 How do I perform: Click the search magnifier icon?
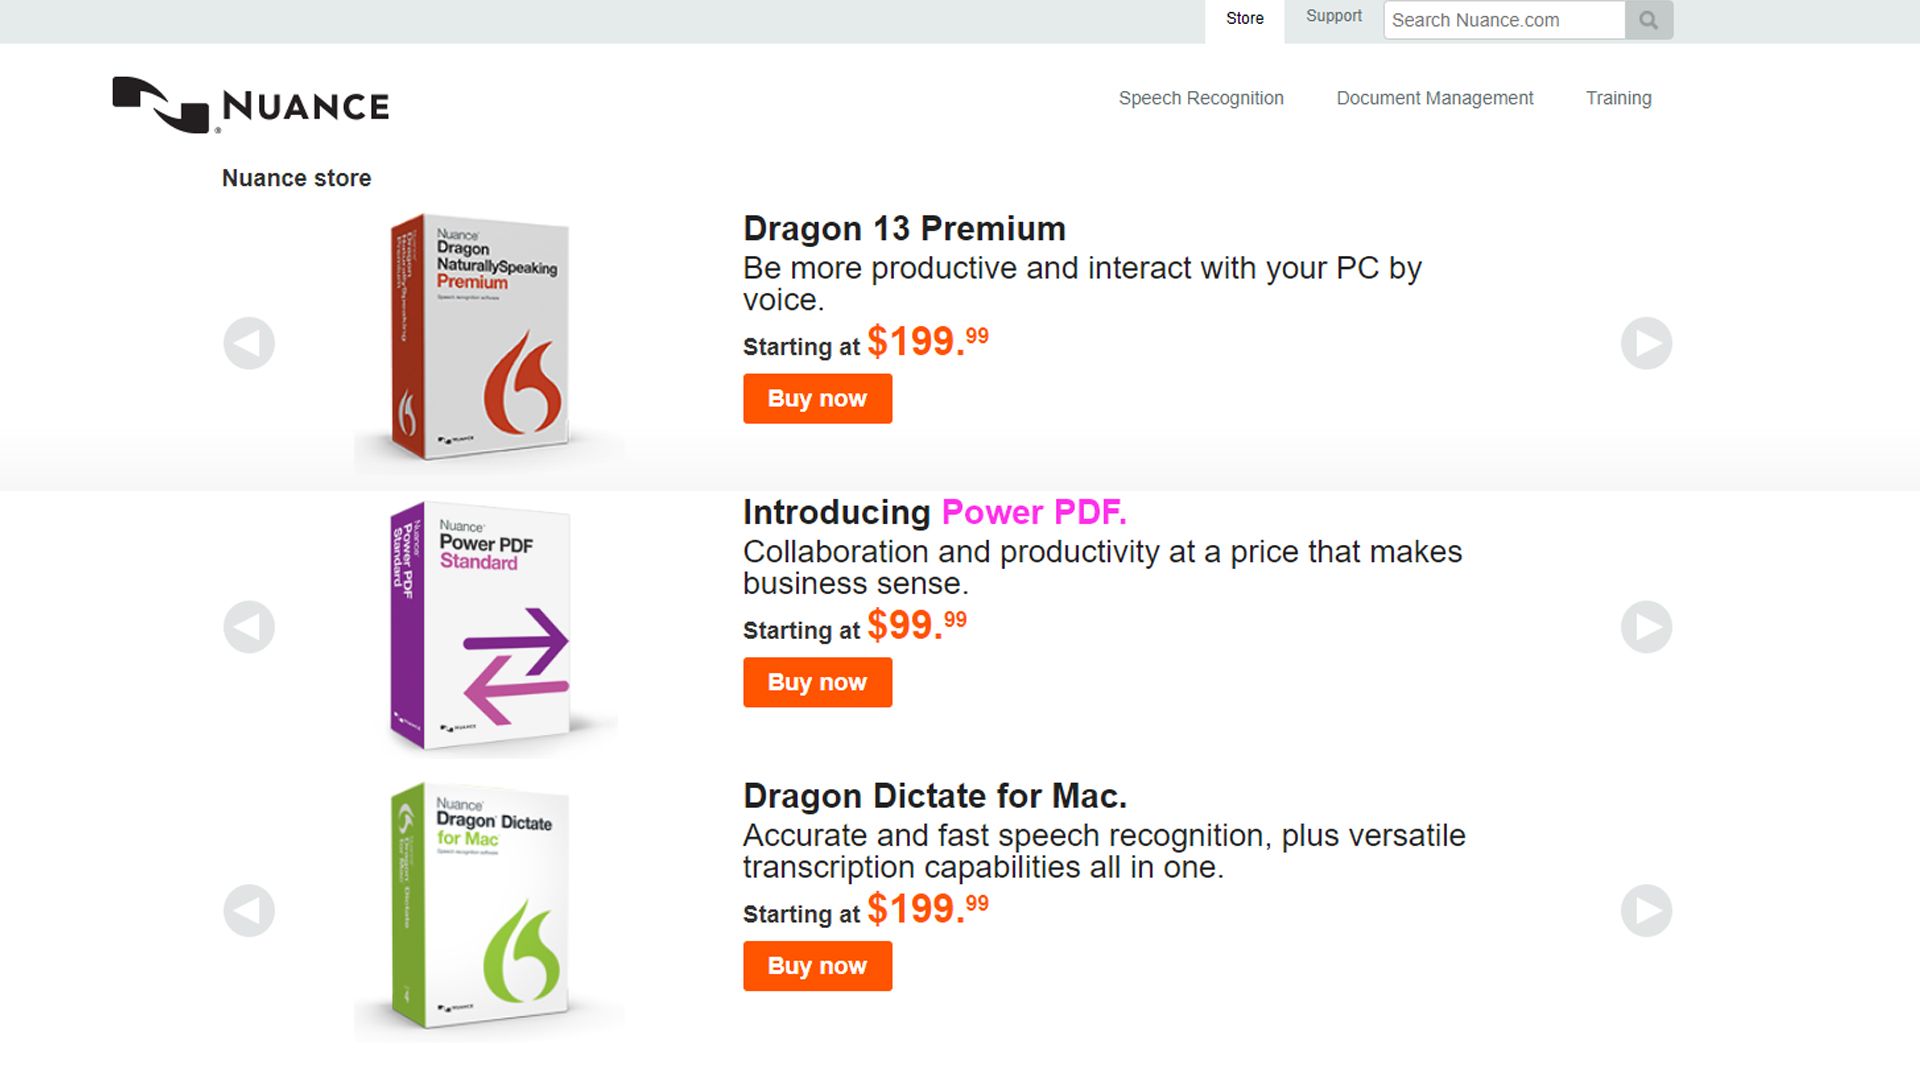(x=1648, y=19)
